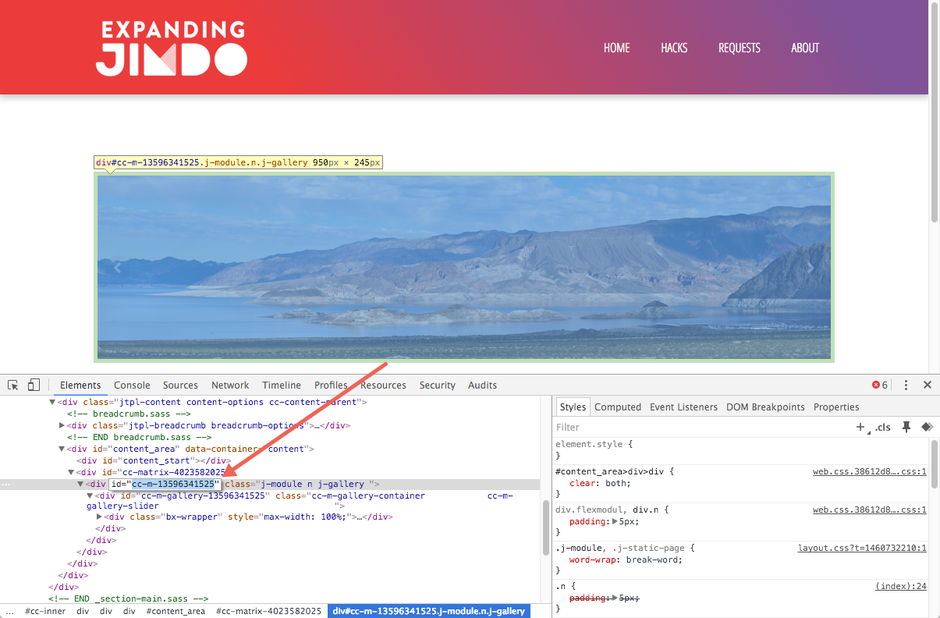Toggle the pin icon in the Styles toolbar

[x=907, y=427]
